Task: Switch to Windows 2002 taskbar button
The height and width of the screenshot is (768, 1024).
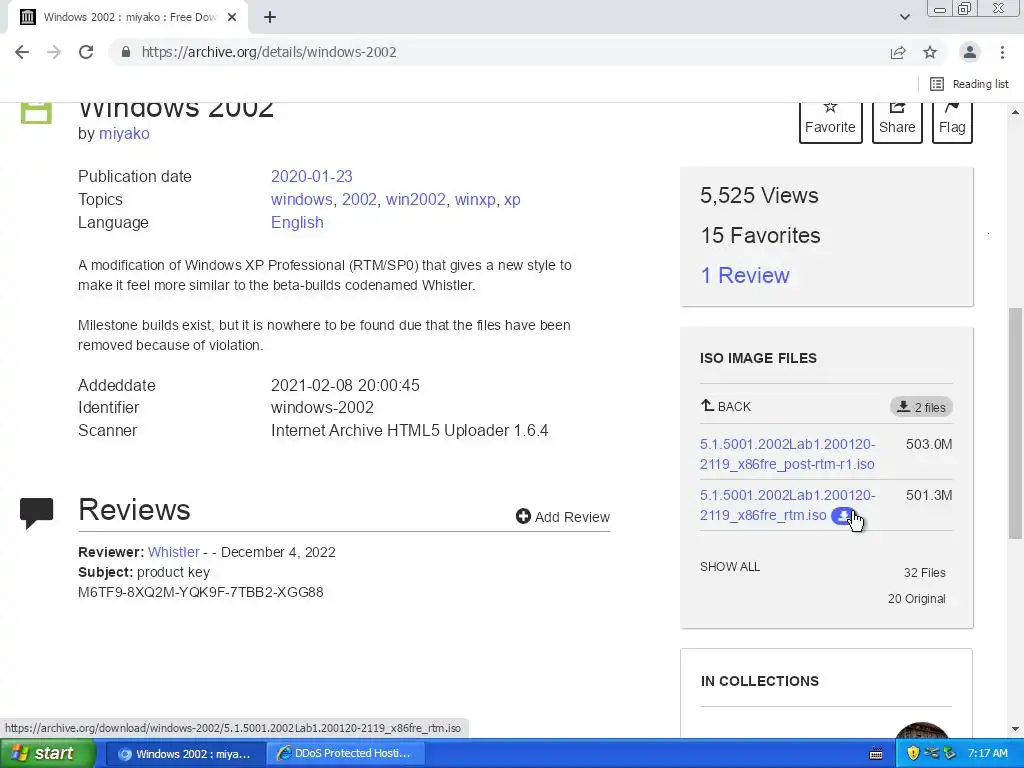Action: coord(185,754)
